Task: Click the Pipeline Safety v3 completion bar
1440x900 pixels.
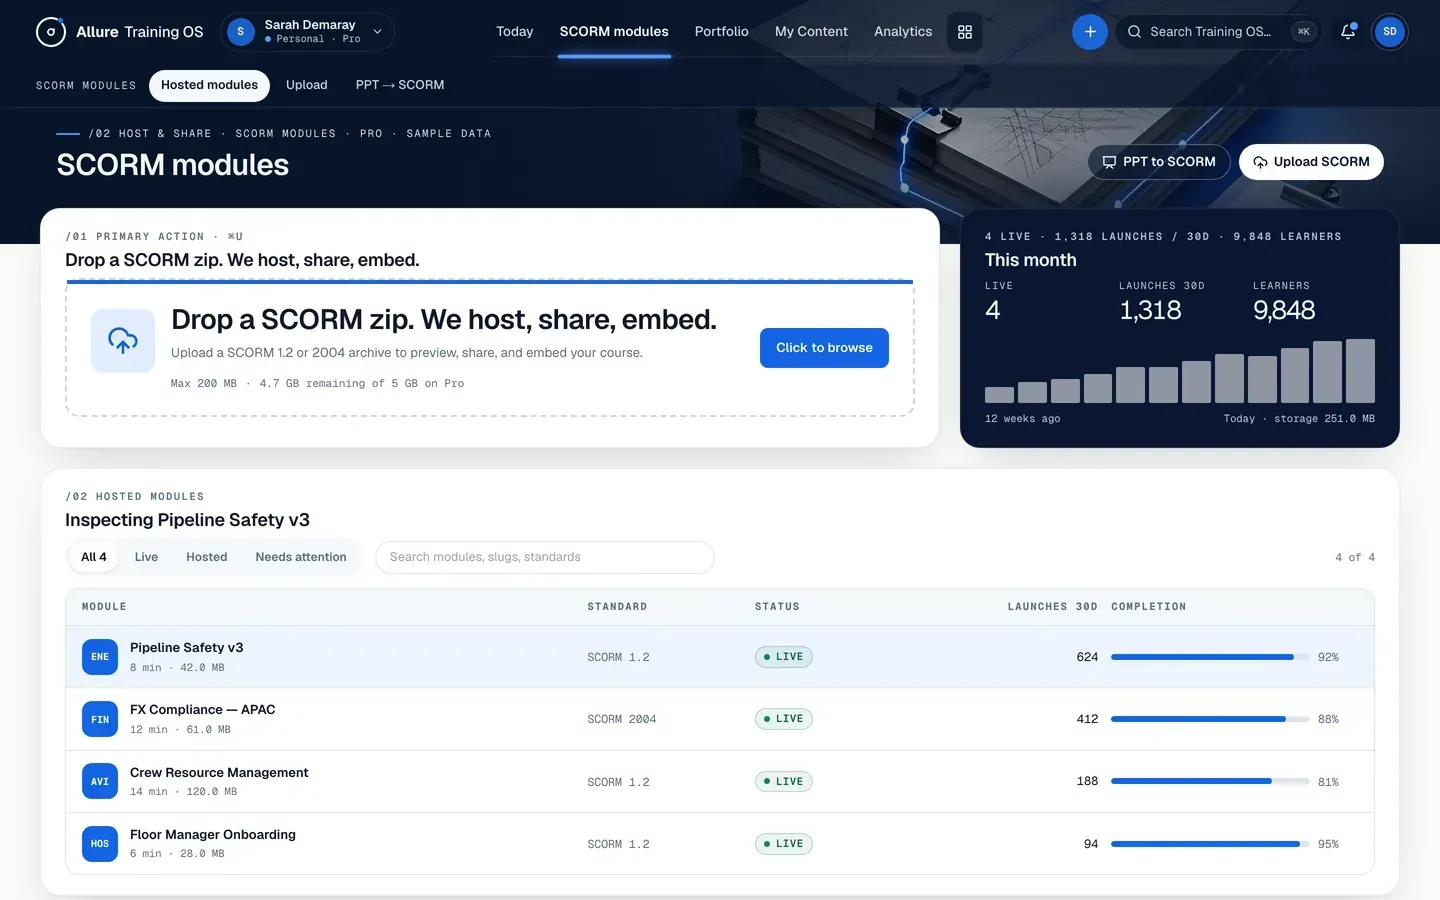Action: (1210, 657)
